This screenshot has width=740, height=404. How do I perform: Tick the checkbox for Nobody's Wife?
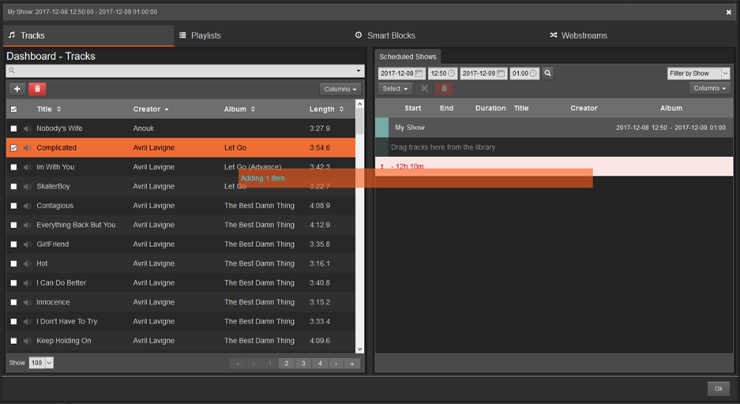point(13,129)
